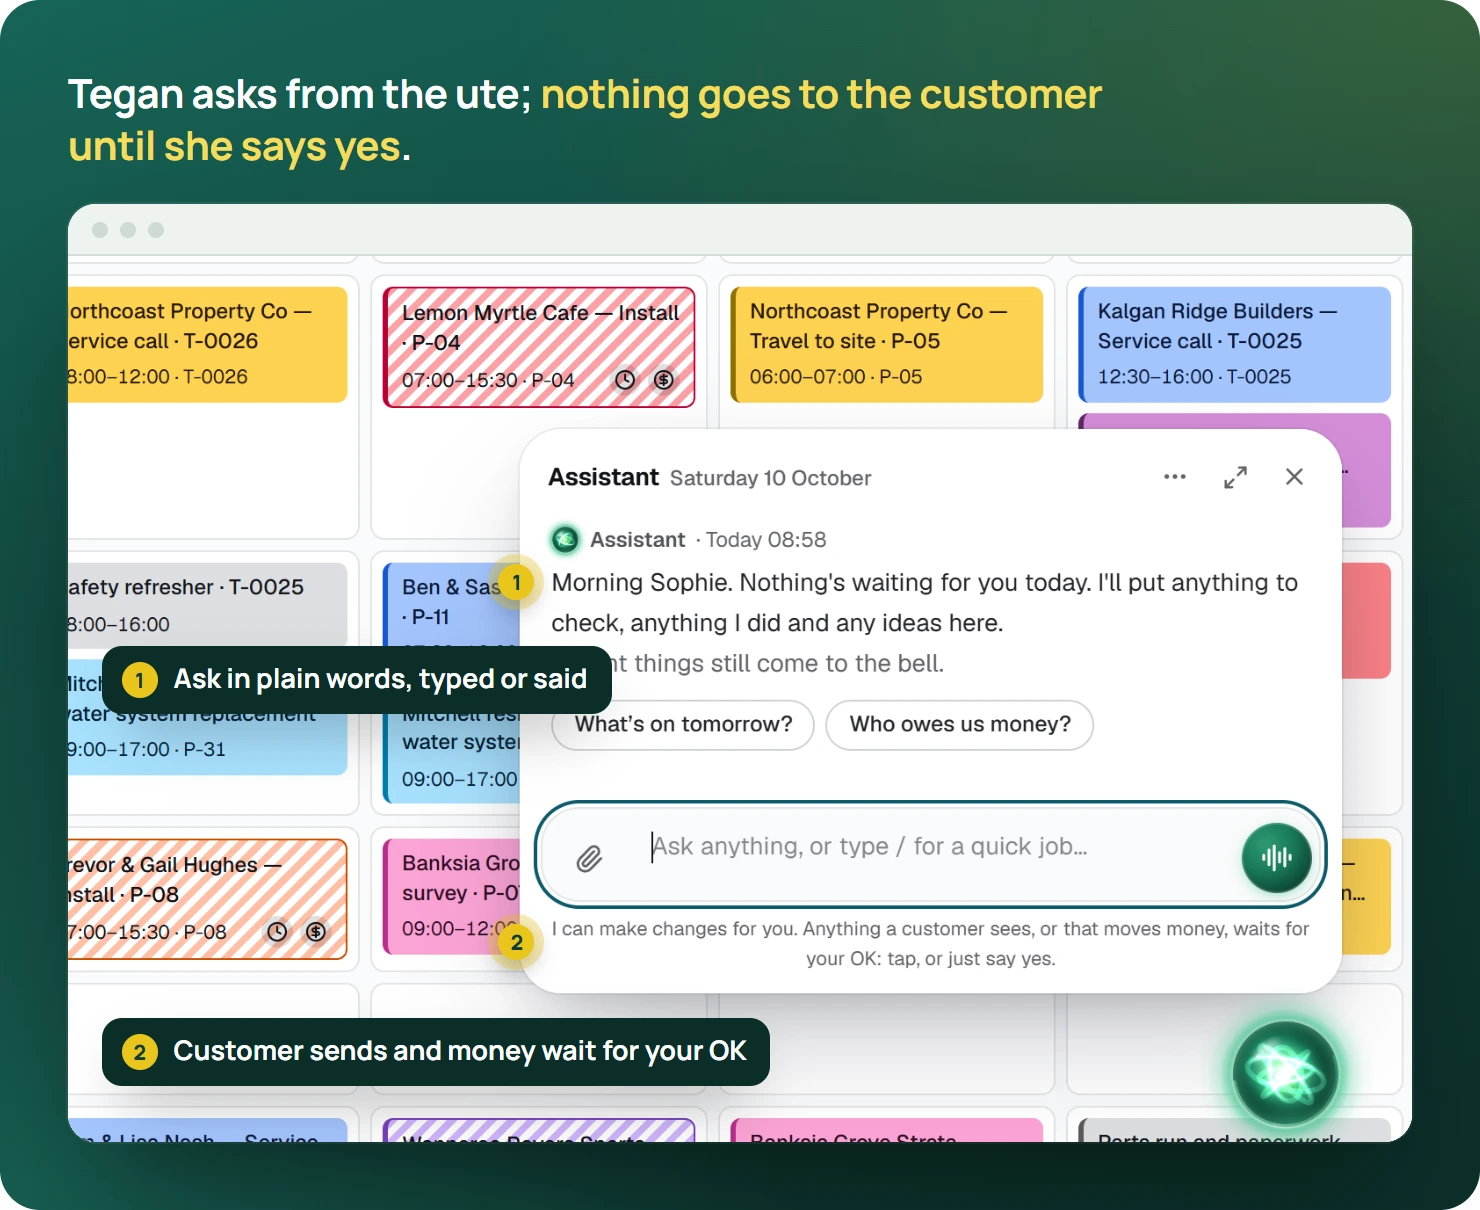The height and width of the screenshot is (1210, 1480).
Task: Expand the Assistant panel to full size
Action: [1235, 477]
